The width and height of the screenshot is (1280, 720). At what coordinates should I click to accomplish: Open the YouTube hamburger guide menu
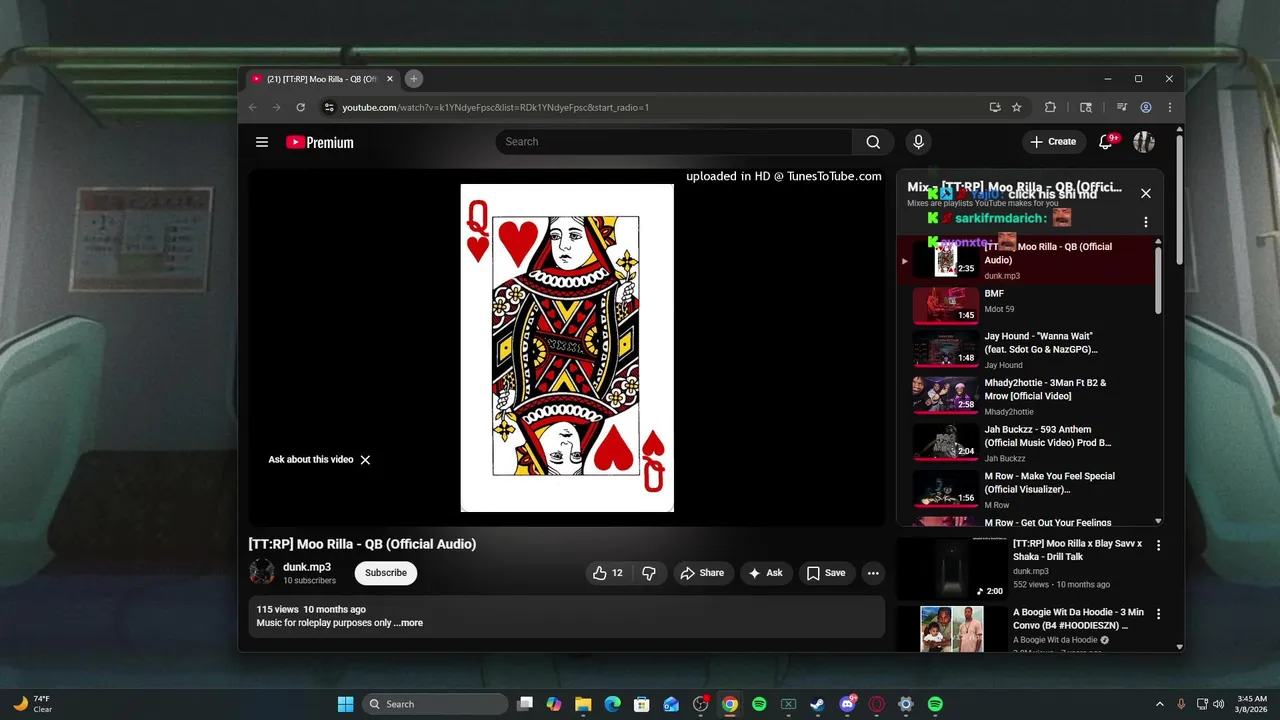coord(262,142)
